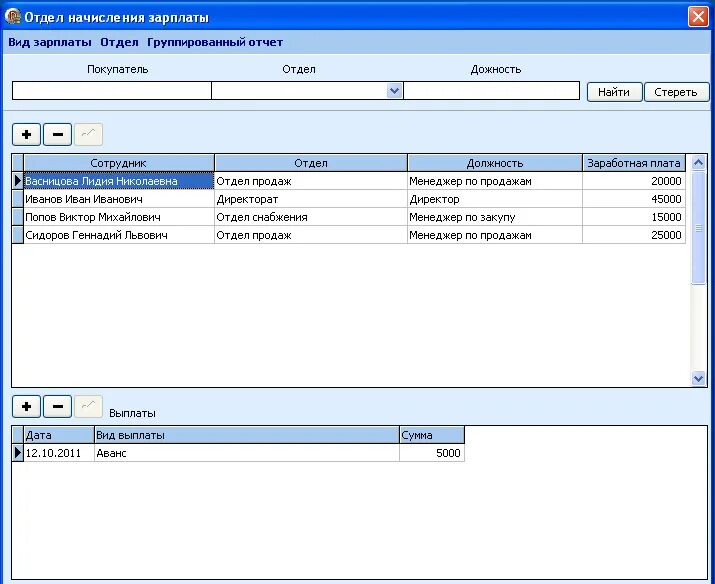Select row Иванов Иван Иванович
This screenshot has height=584, width=715.
(349, 199)
